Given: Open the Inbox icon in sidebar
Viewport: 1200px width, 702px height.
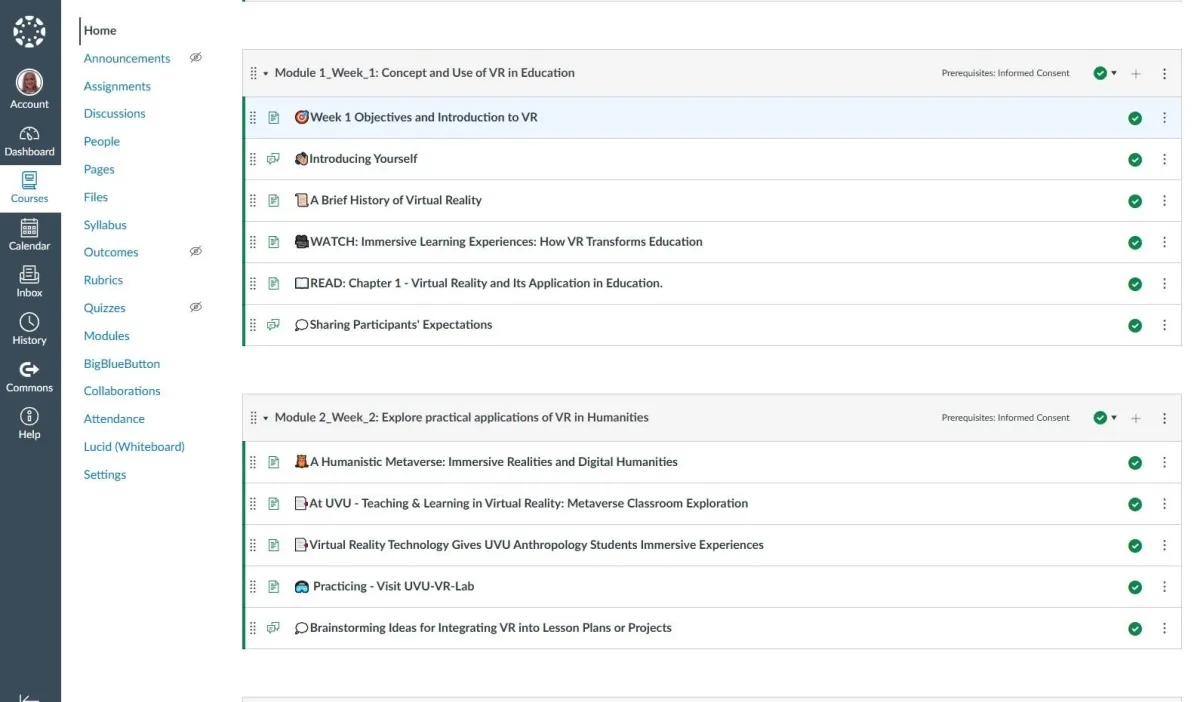Looking at the screenshot, I should pos(29,275).
